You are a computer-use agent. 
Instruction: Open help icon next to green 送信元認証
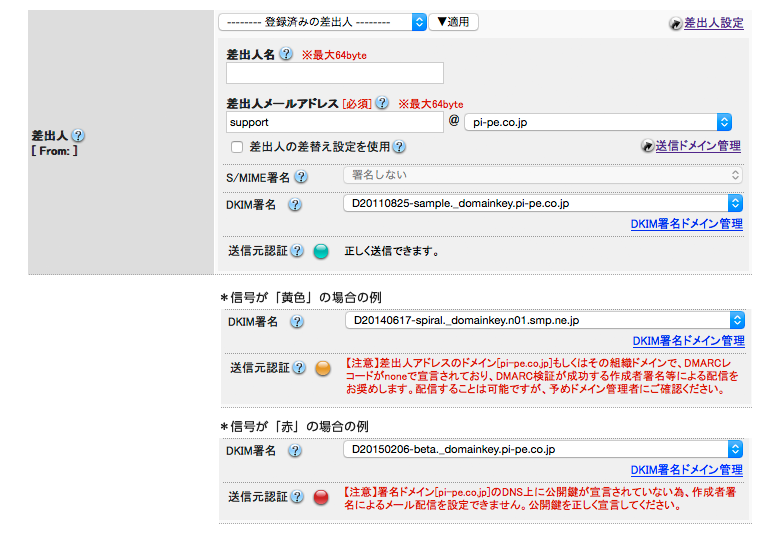click(x=297, y=251)
